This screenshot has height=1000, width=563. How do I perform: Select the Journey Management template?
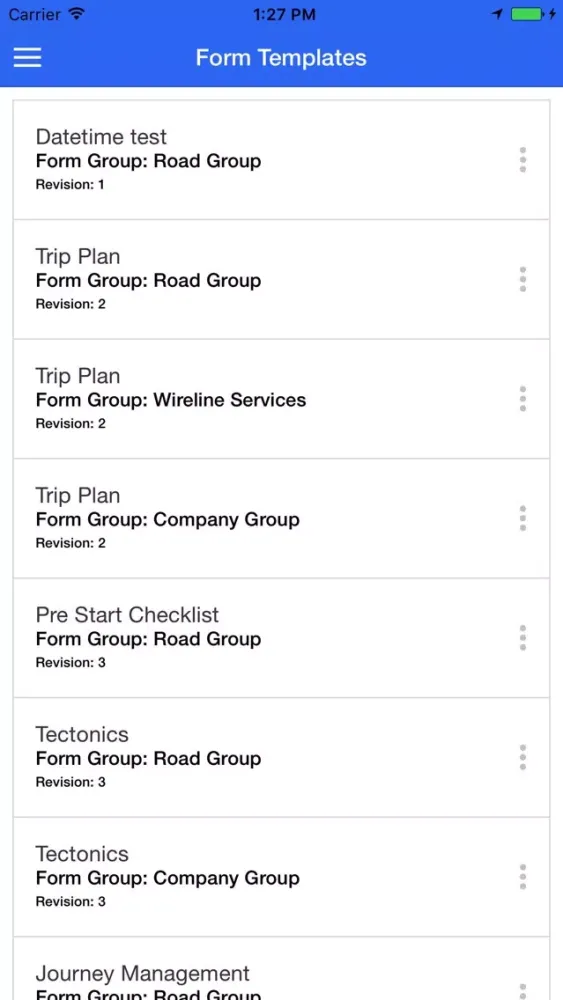point(281,969)
